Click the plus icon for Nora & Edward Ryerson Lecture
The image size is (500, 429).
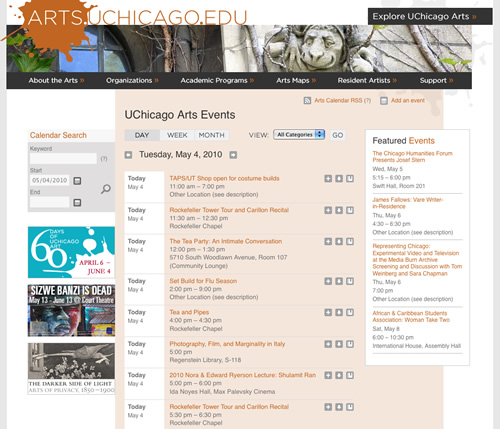click(x=328, y=375)
